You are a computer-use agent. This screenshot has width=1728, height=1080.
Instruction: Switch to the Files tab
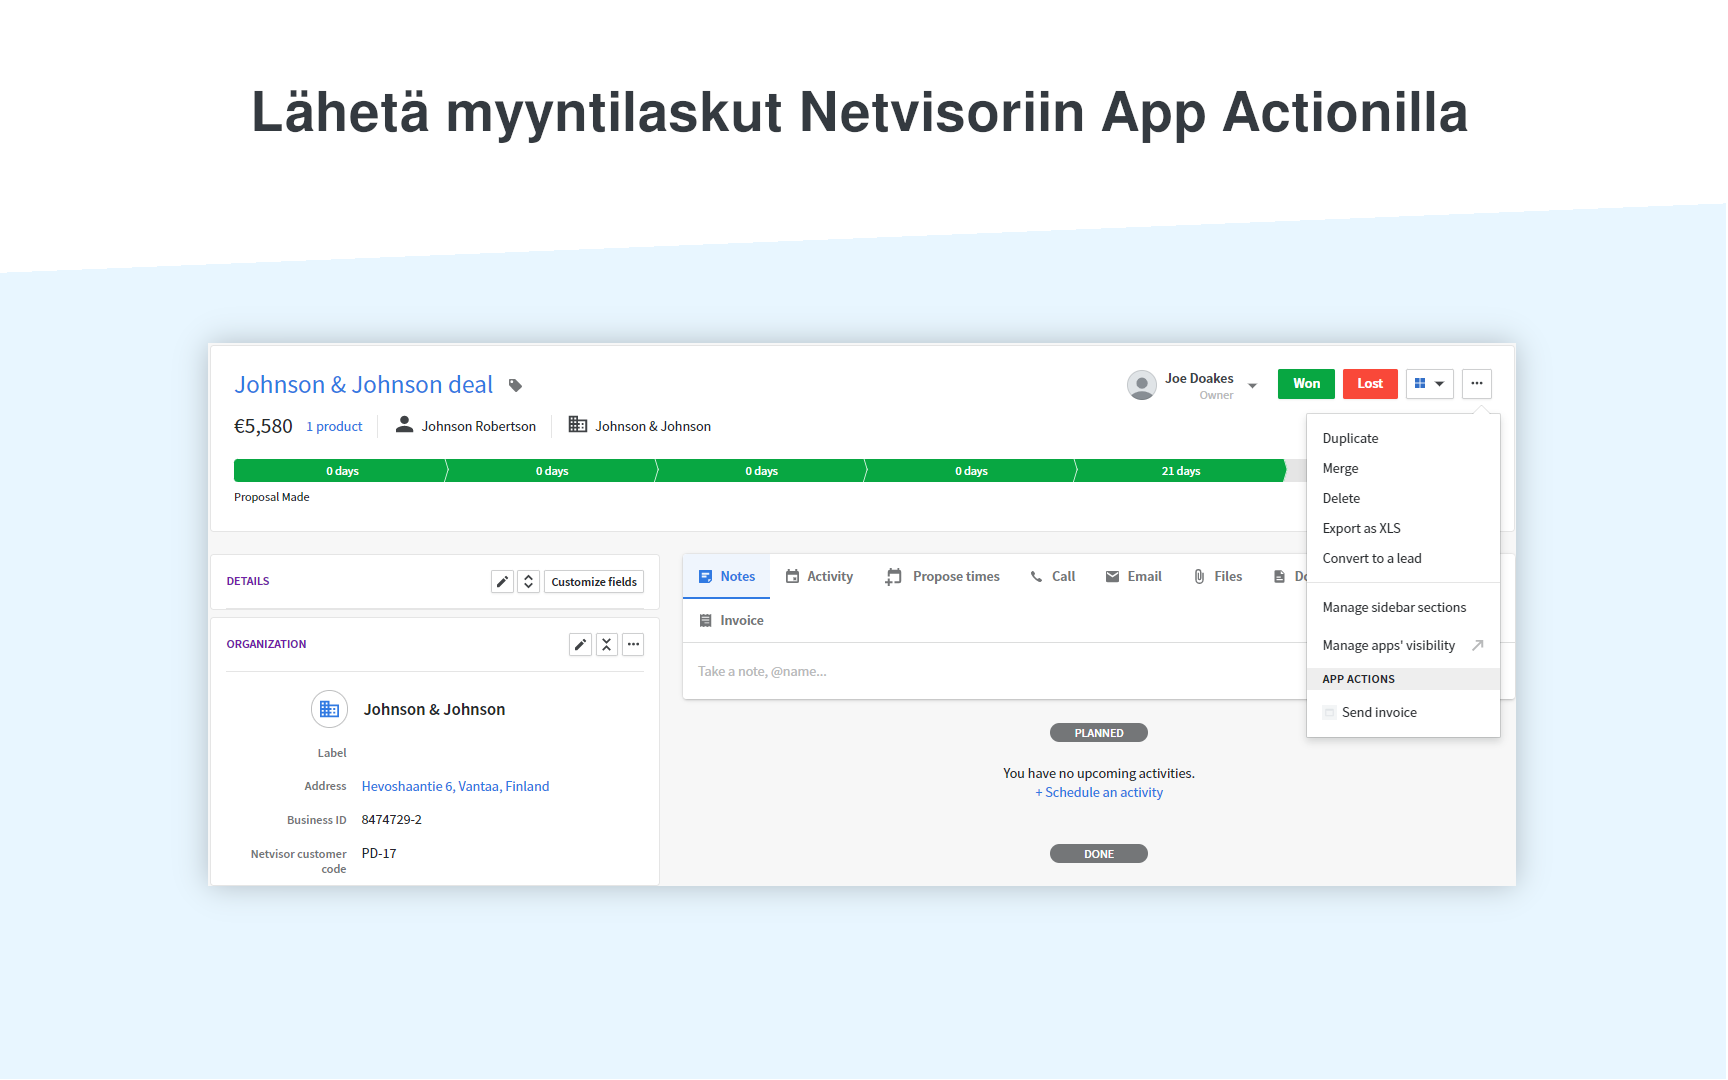(1218, 577)
